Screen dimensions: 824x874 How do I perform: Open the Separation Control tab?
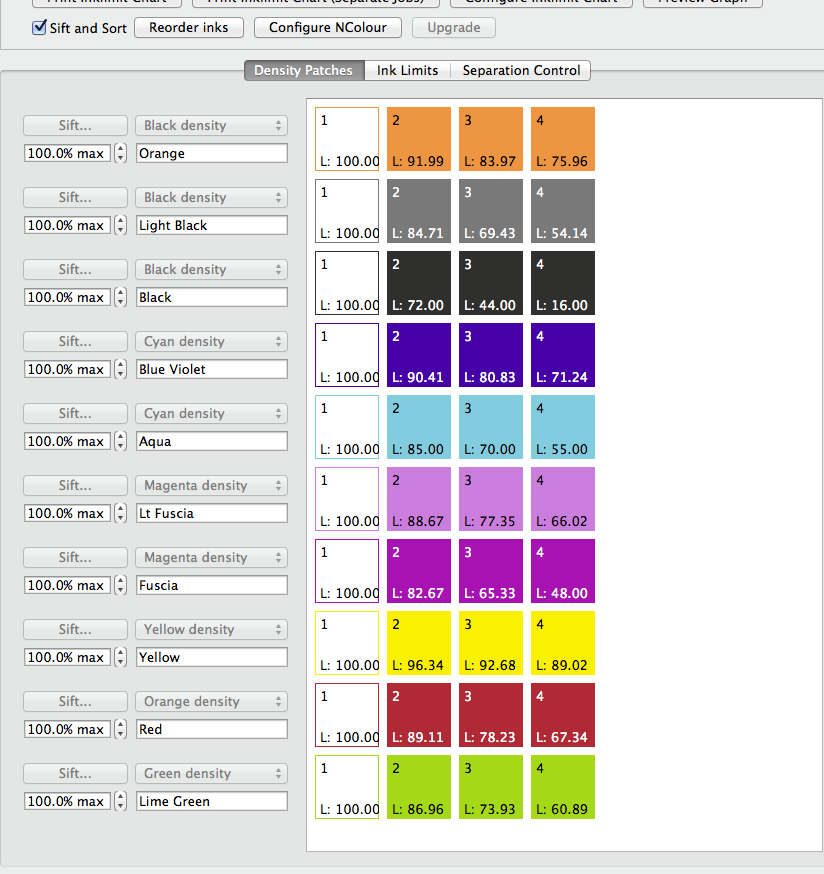click(x=521, y=70)
